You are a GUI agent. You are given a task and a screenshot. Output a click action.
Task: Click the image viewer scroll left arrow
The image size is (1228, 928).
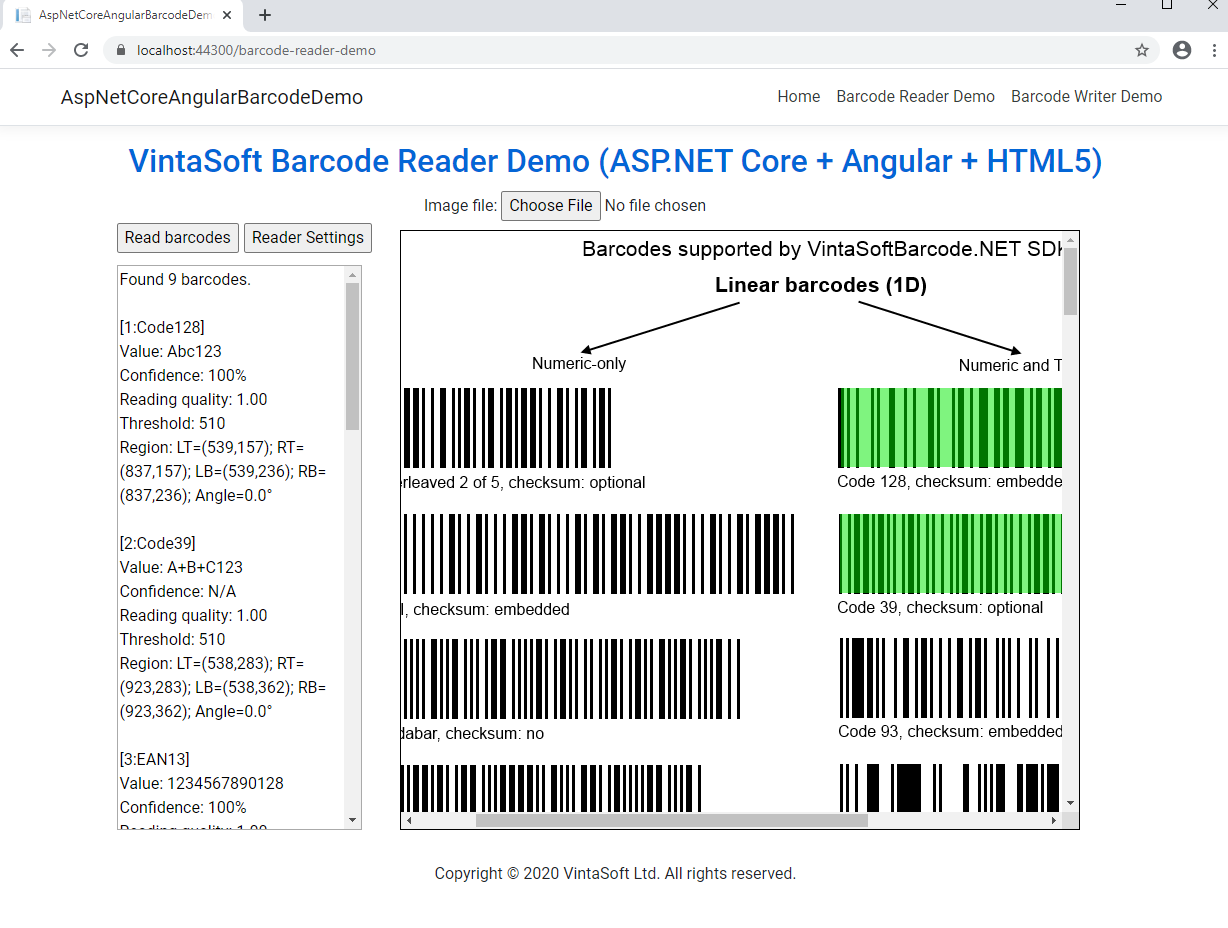tap(409, 820)
